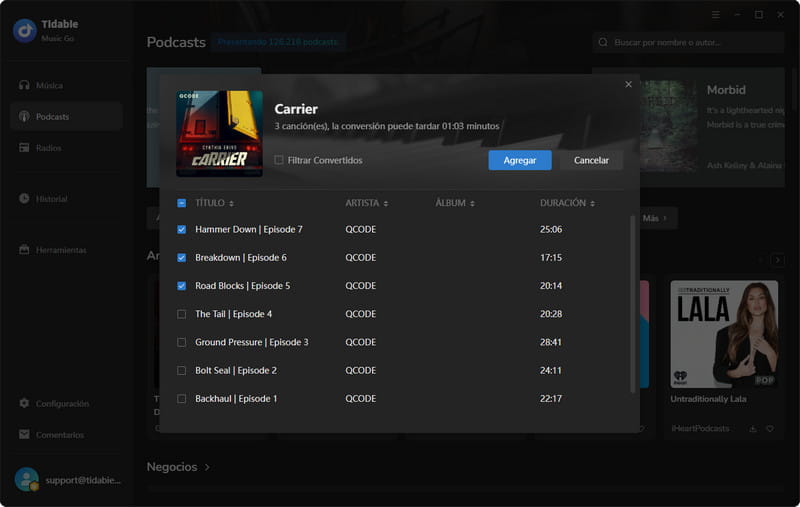The height and width of the screenshot is (507, 800).
Task: Click the Carrier podcast cover art
Action: (219, 134)
